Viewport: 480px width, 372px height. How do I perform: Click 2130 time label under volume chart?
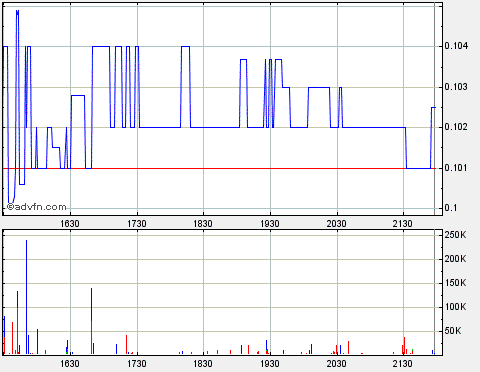pos(403,363)
